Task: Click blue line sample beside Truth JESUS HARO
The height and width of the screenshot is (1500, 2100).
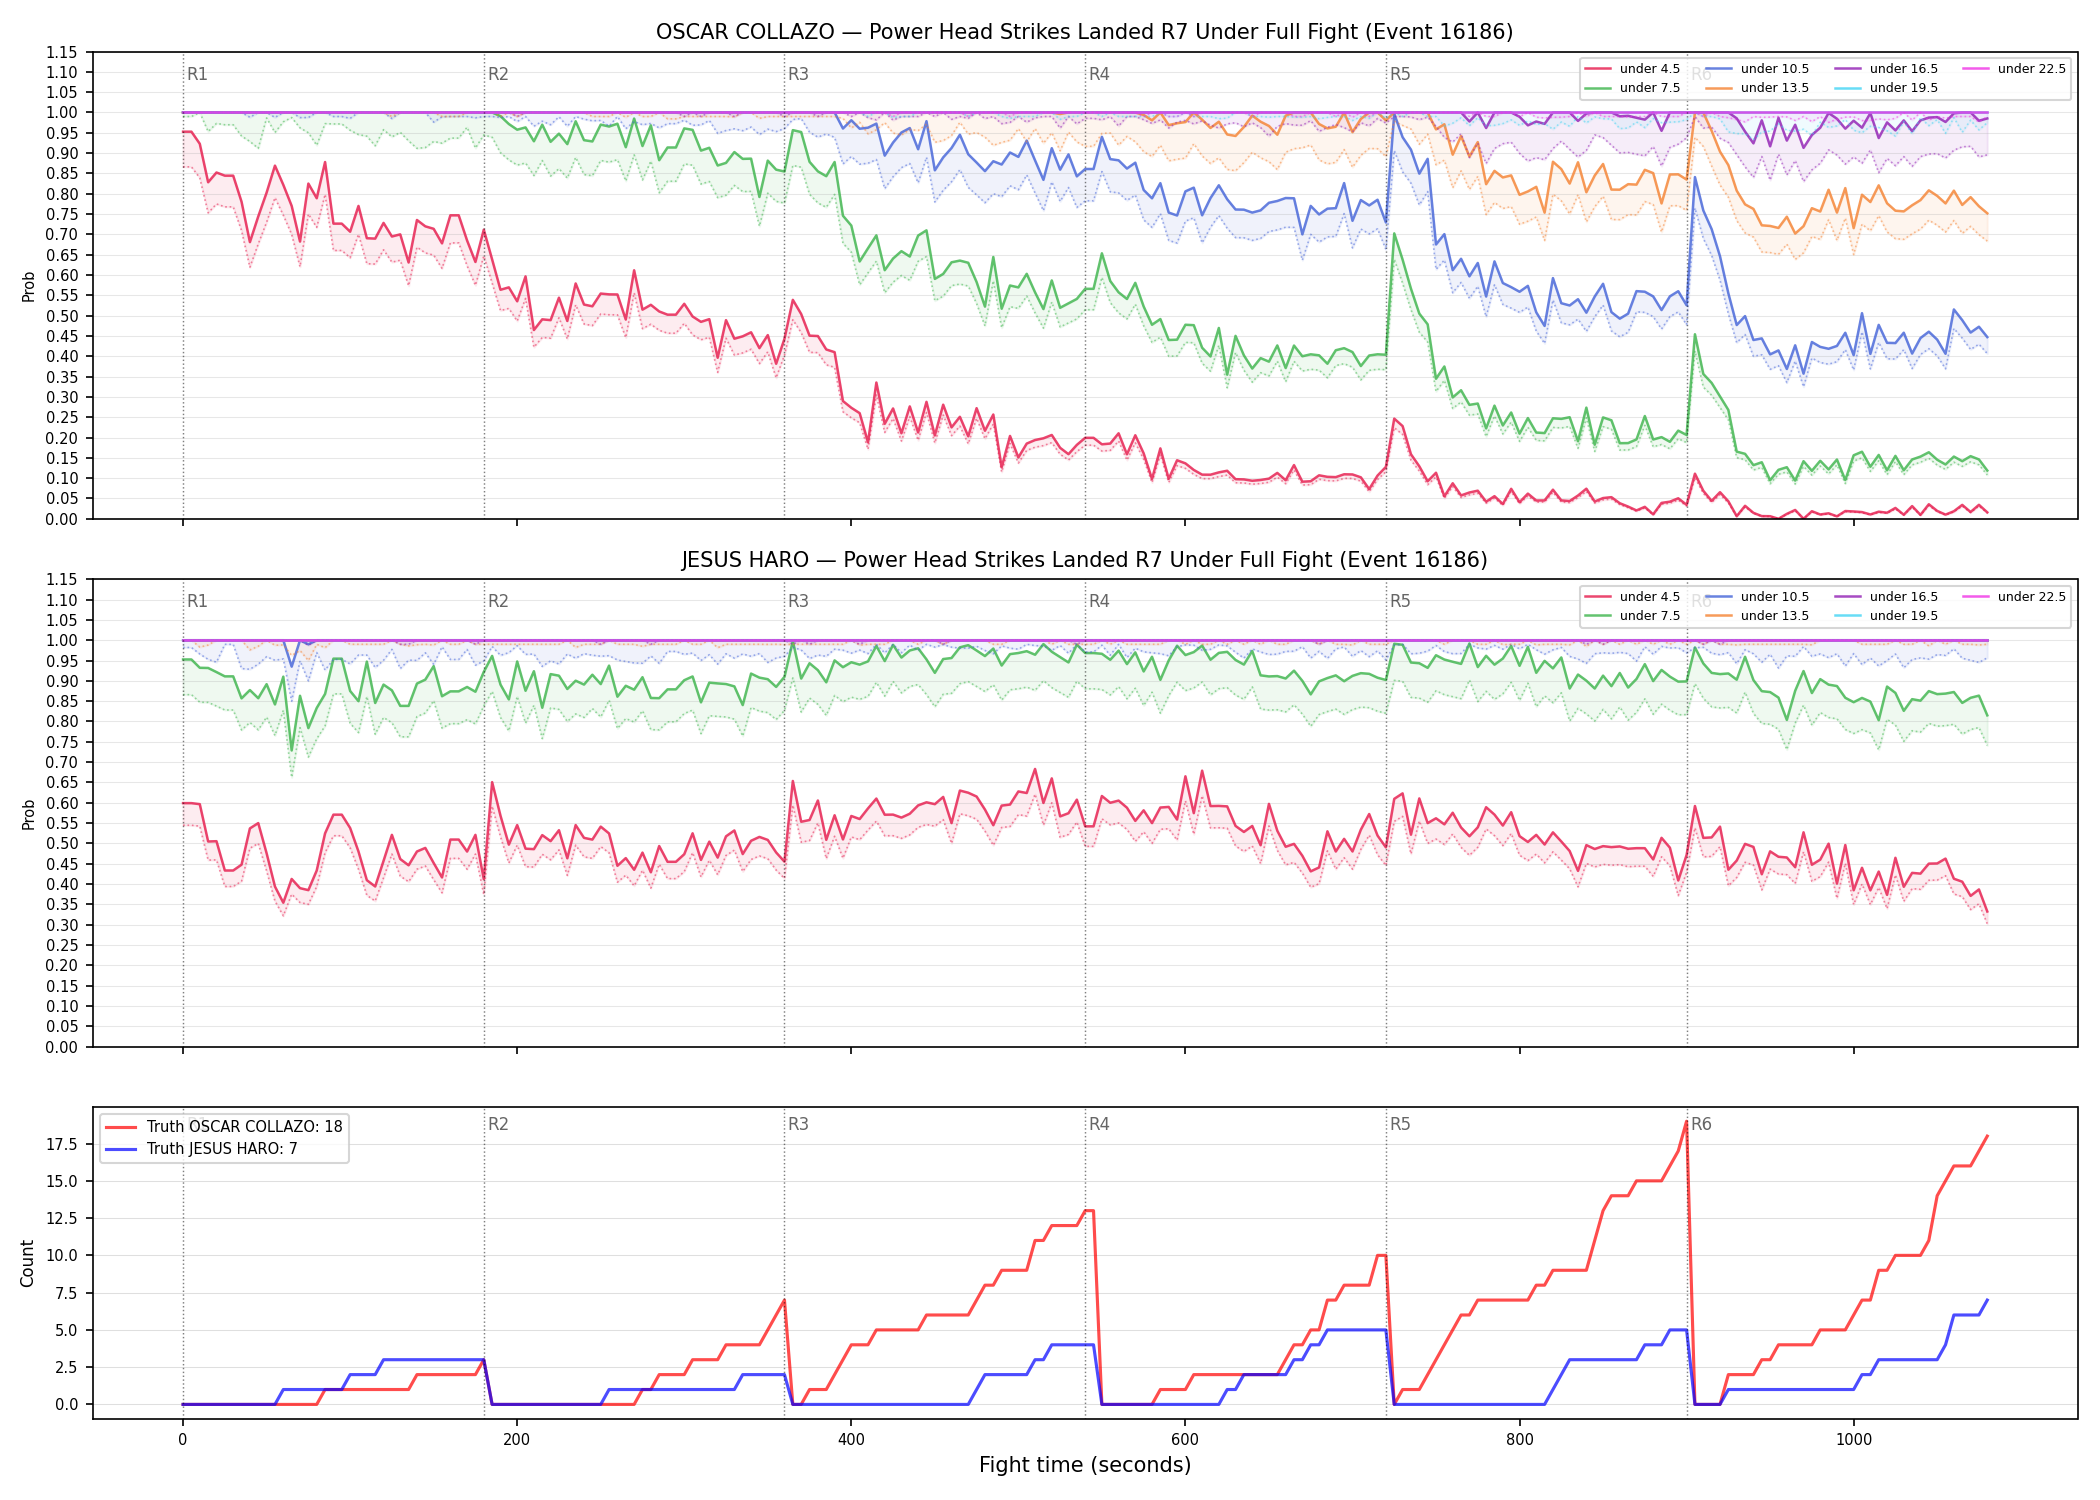Action: pos(121,1149)
